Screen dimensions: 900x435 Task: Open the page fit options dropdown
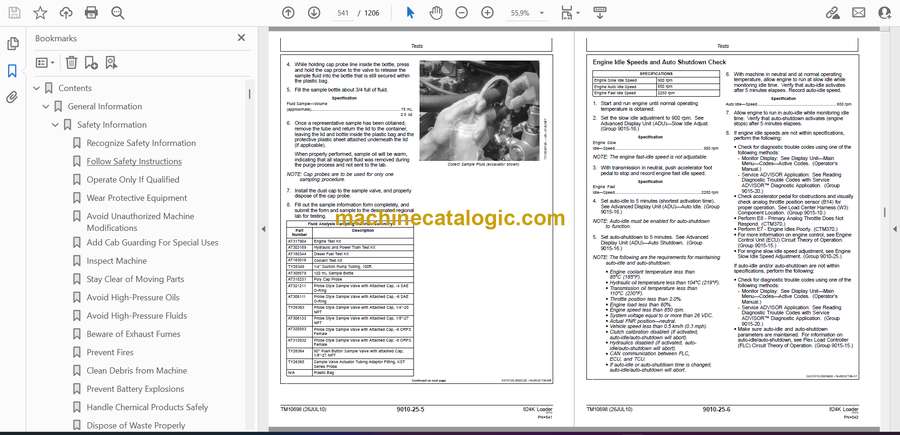(x=571, y=13)
